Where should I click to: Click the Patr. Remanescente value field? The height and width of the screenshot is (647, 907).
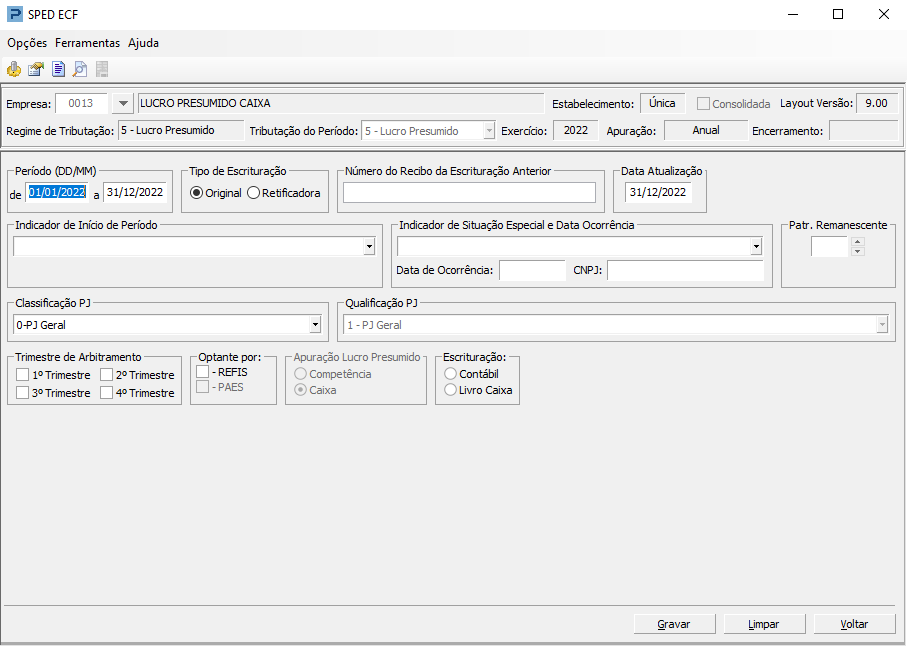830,247
